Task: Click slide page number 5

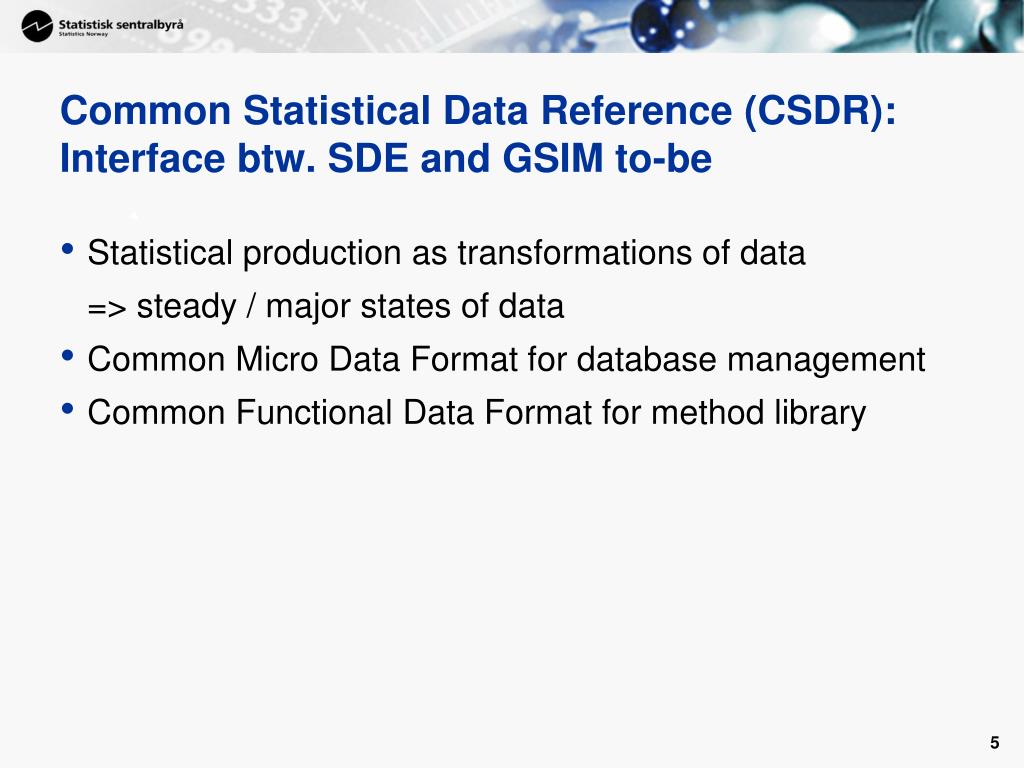Action: tap(995, 743)
